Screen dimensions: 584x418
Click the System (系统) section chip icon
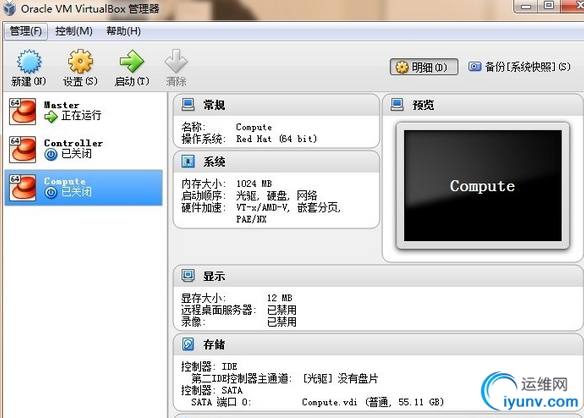[x=188, y=162]
